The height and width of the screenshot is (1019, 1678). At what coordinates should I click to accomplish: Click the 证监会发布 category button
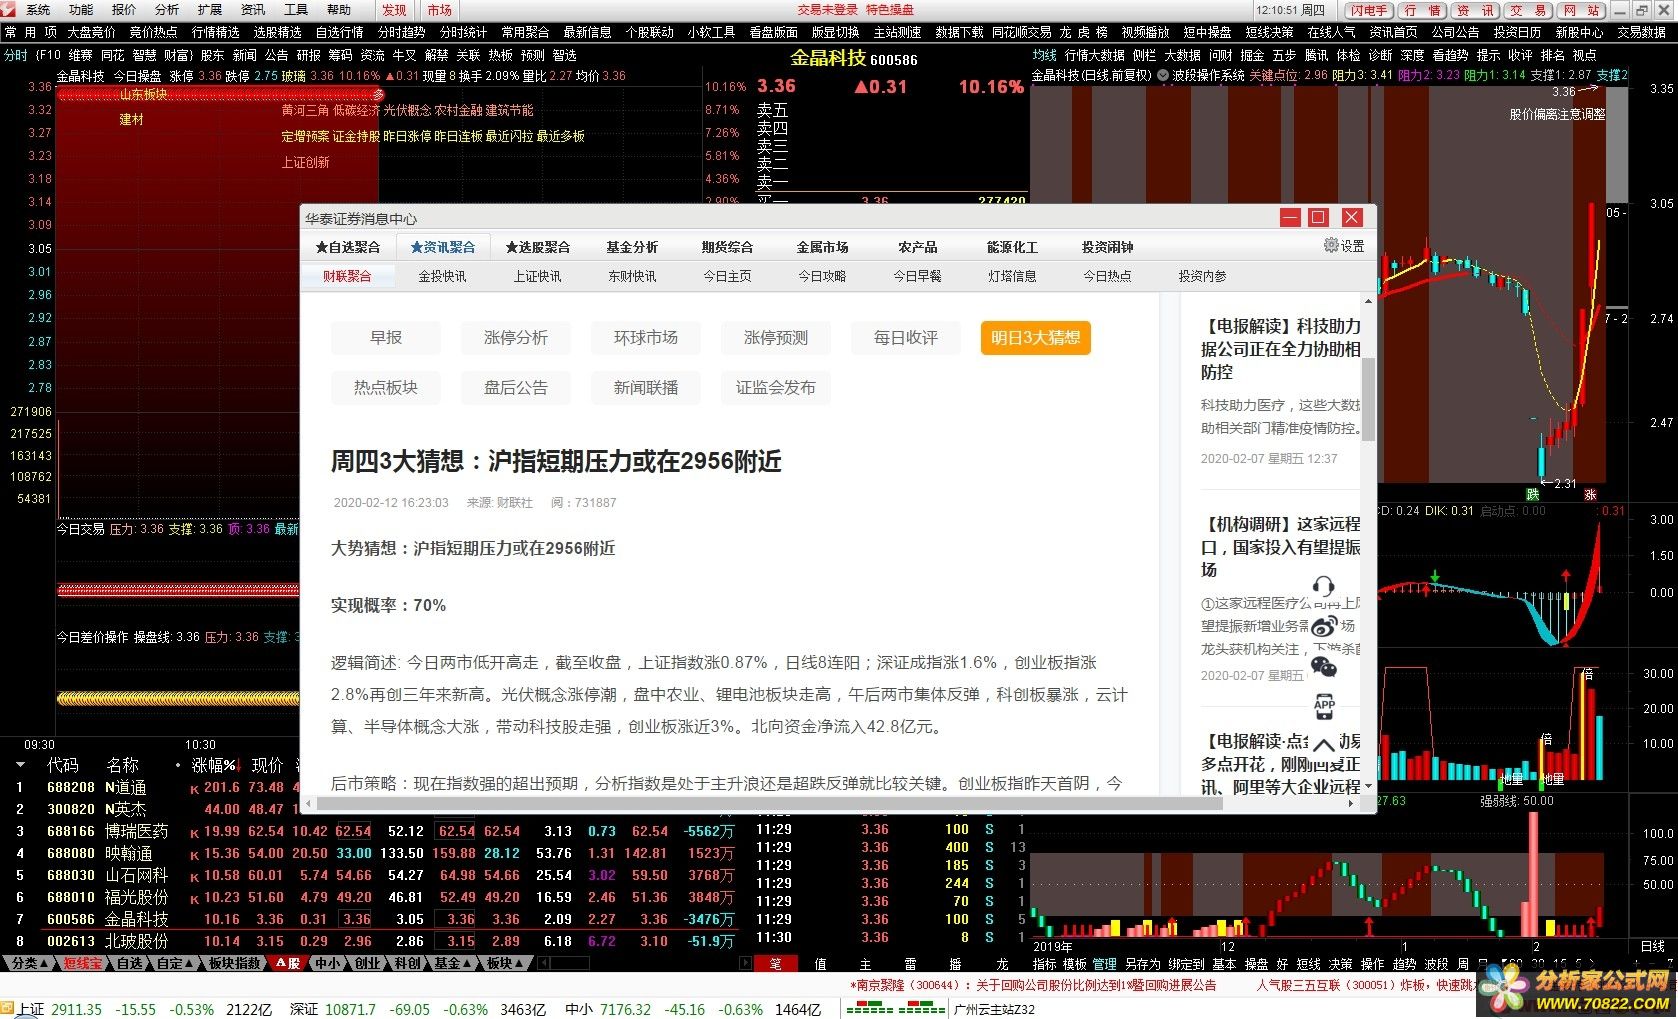coord(776,388)
